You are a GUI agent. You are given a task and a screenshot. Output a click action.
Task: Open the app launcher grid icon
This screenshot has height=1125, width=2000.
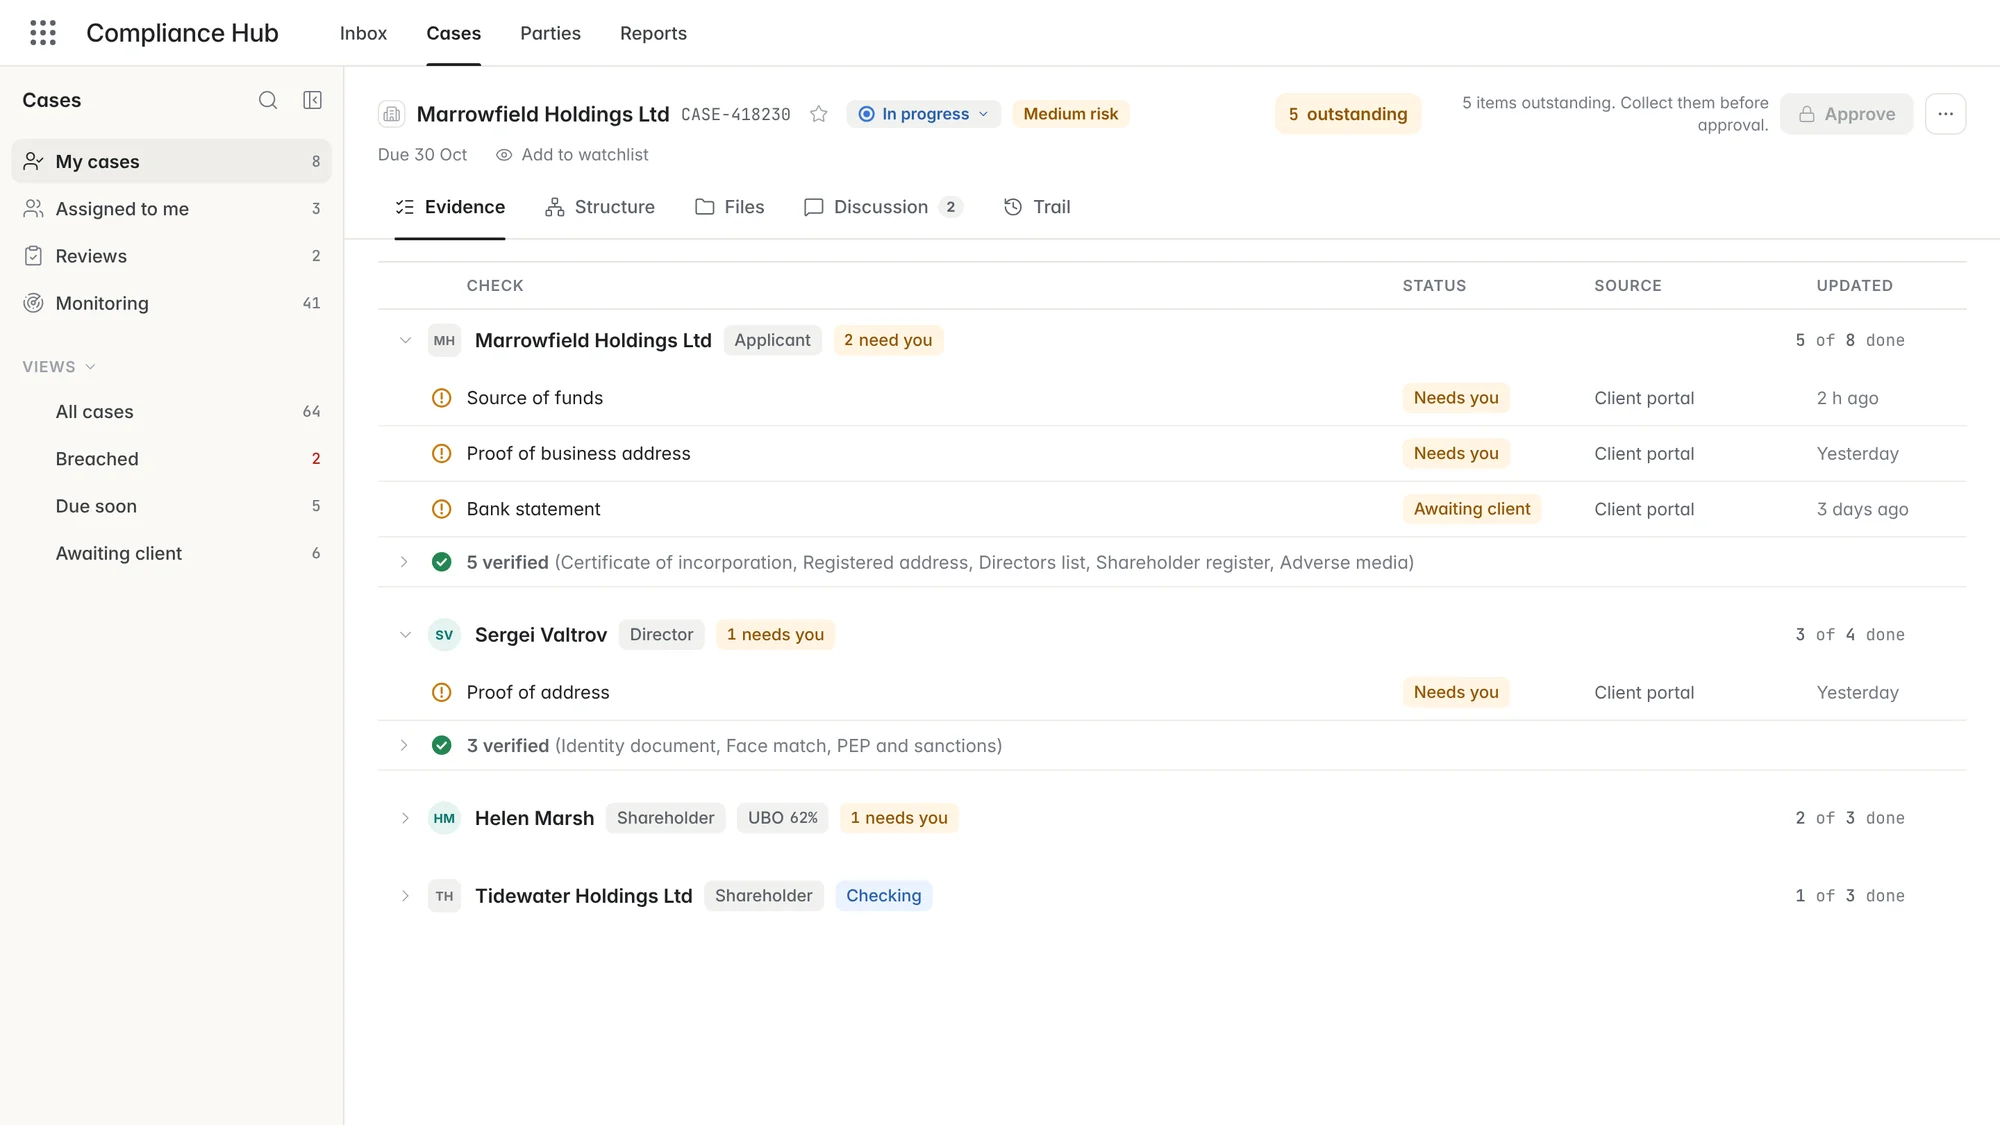(x=43, y=33)
